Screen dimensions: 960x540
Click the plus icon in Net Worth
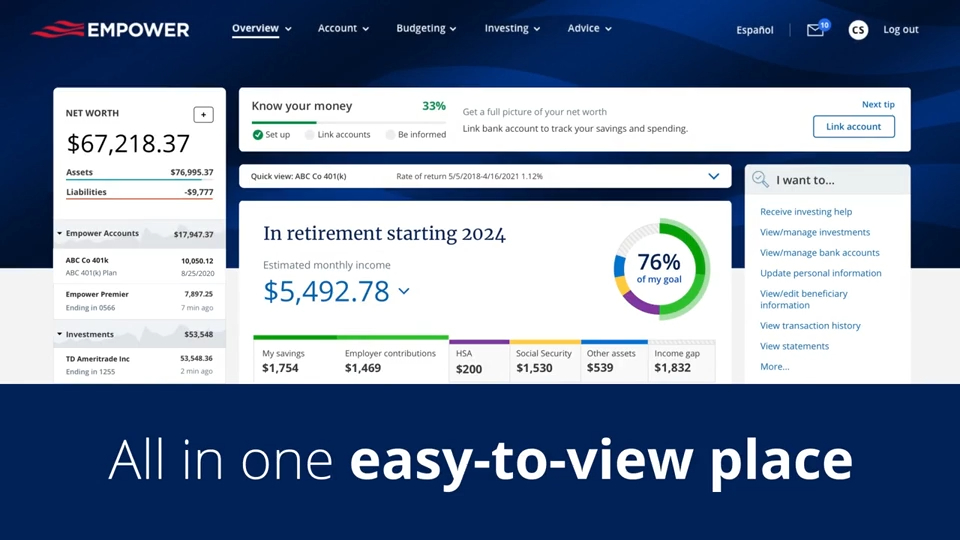point(203,115)
